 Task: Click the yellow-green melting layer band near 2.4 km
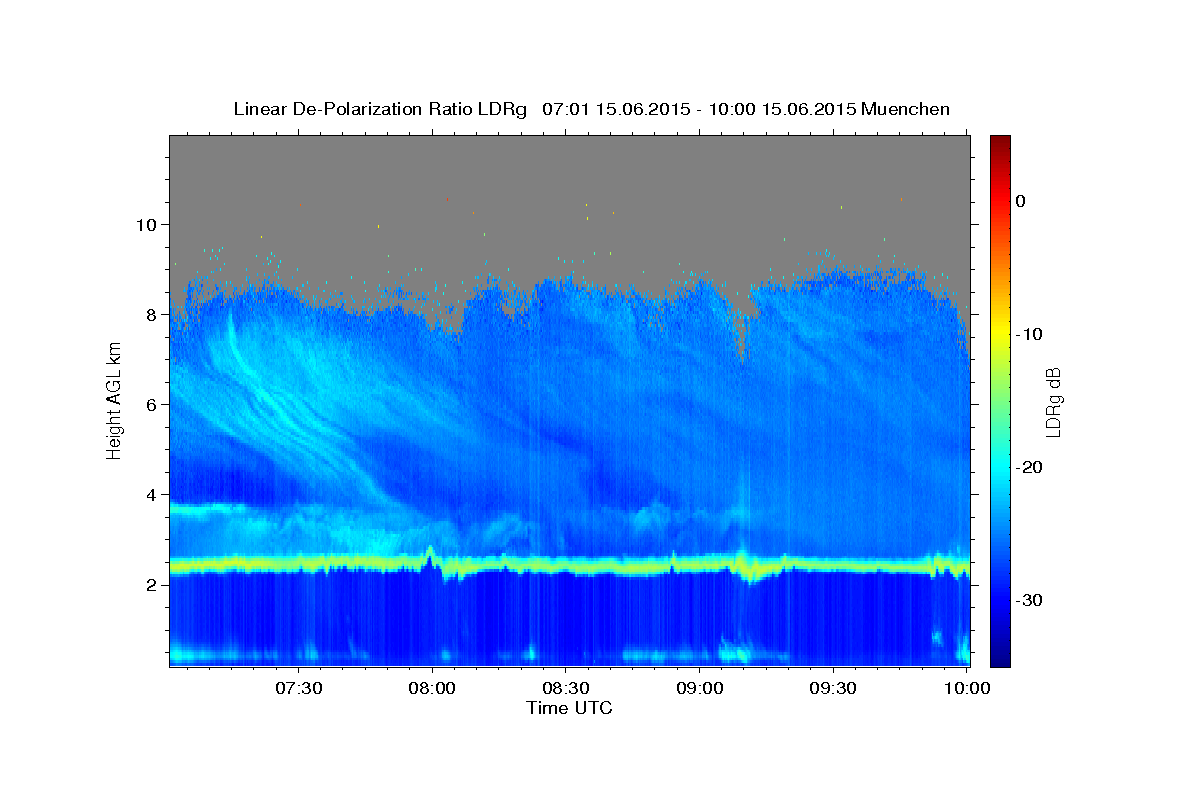(x=570, y=567)
